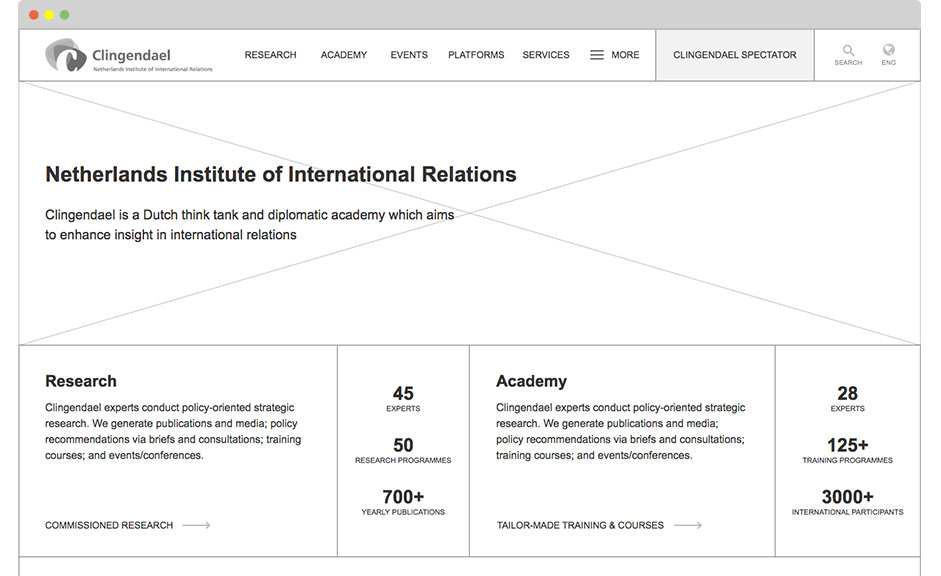Switch language with the ENG globe icon

click(x=889, y=49)
